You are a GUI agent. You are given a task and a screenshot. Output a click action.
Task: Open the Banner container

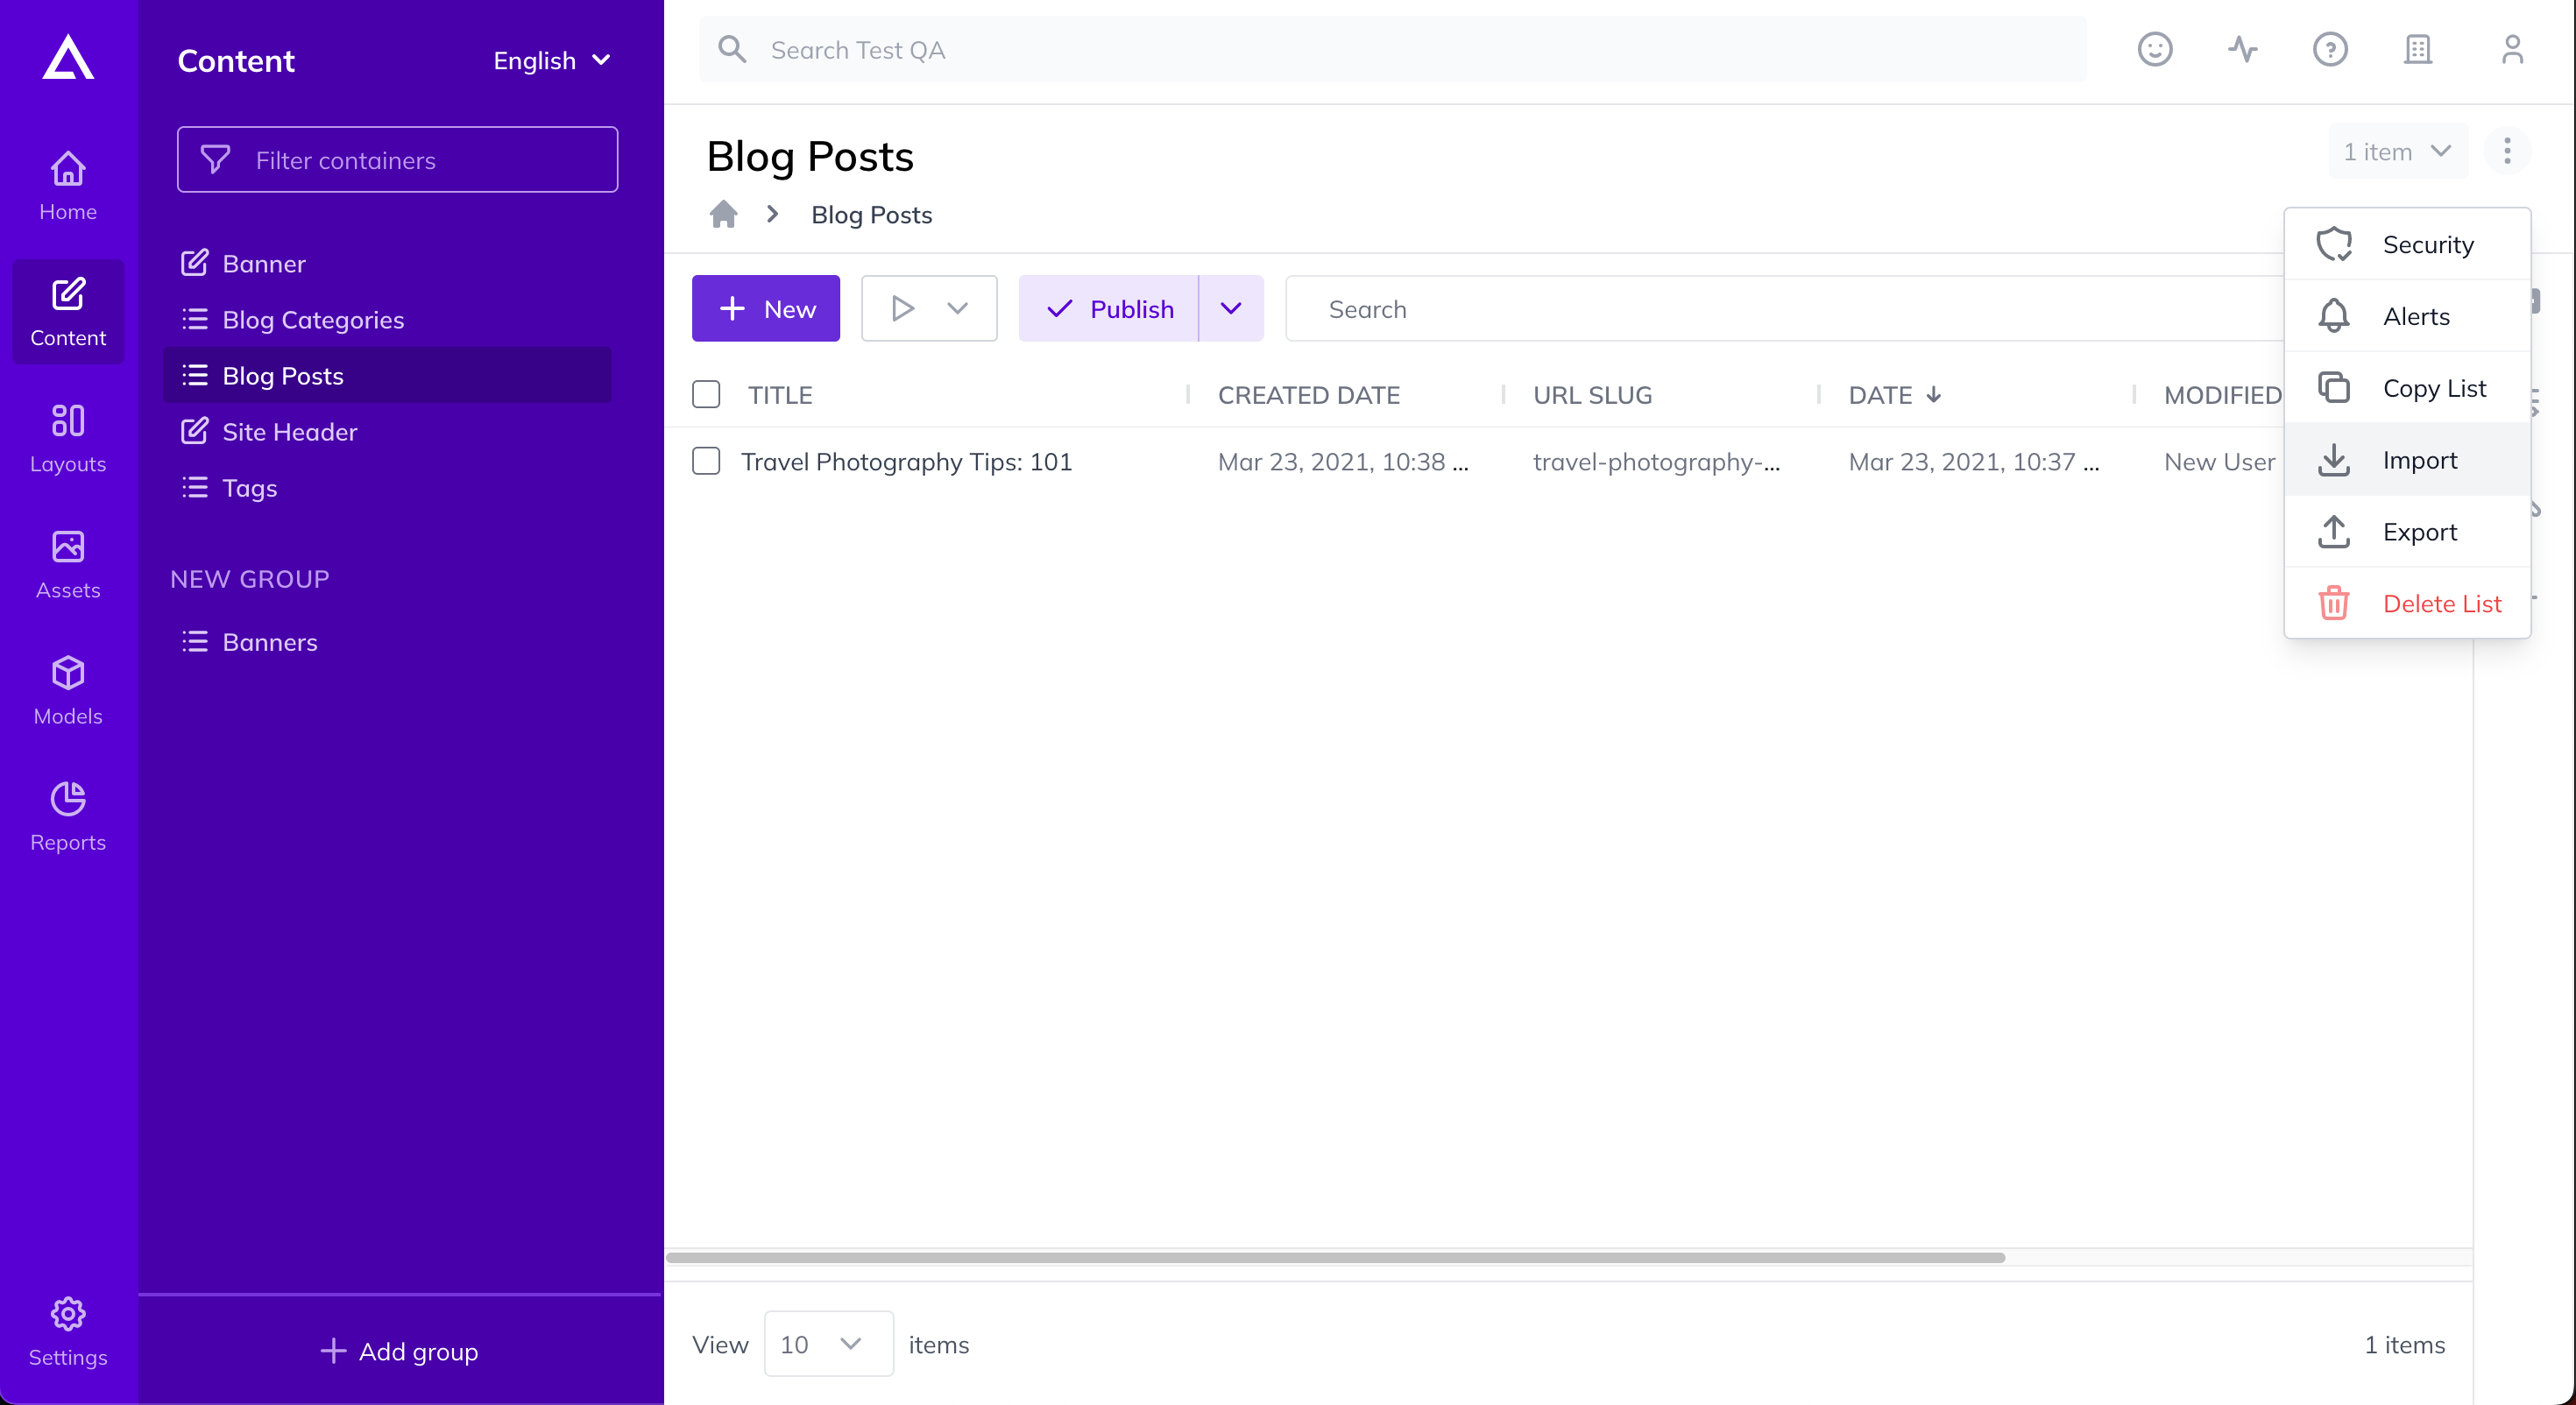click(387, 263)
